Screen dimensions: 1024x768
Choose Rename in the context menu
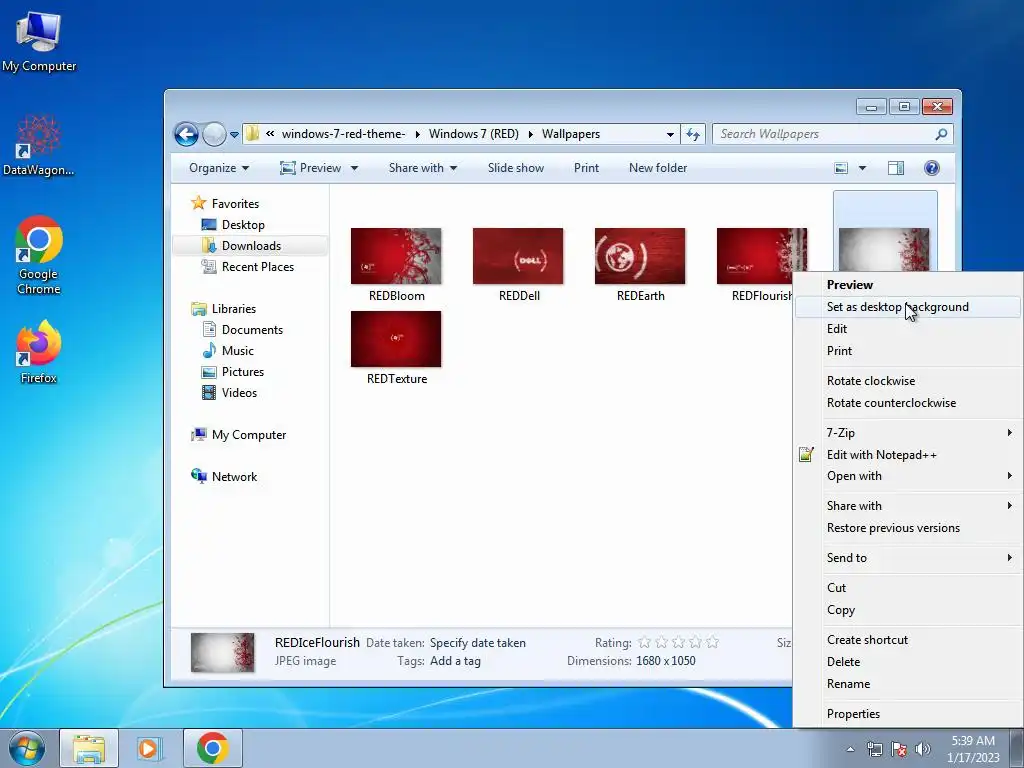pos(908,684)
